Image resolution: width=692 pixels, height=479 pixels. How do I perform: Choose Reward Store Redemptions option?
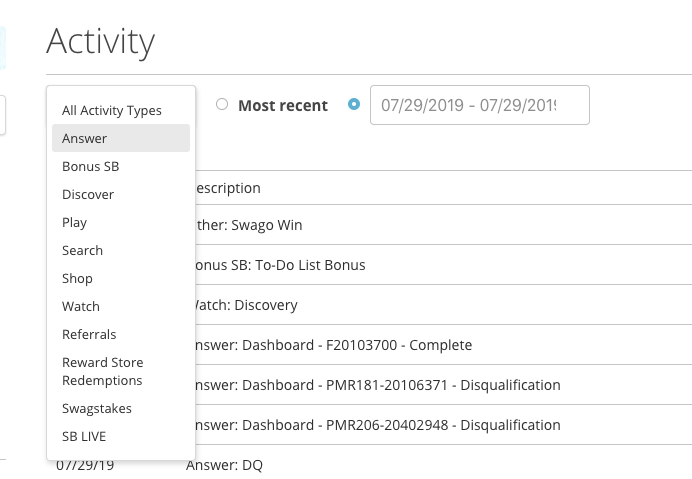(x=102, y=371)
